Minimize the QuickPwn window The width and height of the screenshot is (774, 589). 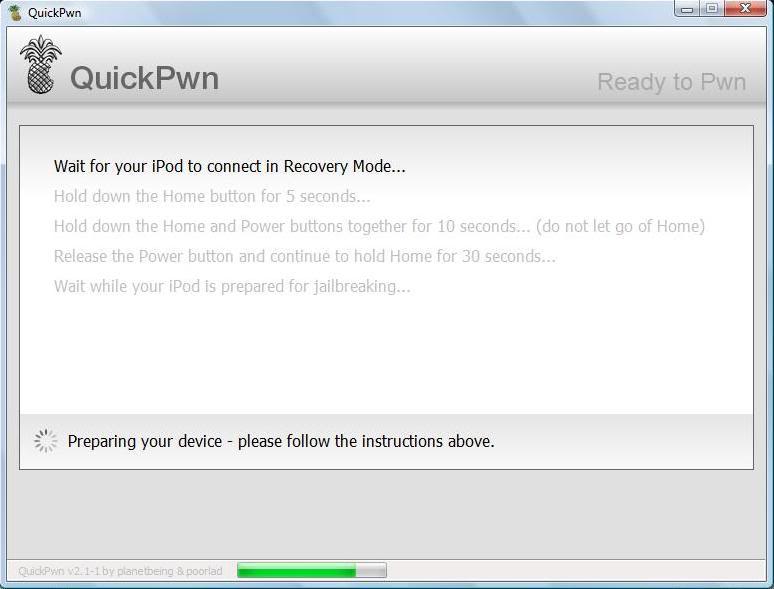click(687, 10)
